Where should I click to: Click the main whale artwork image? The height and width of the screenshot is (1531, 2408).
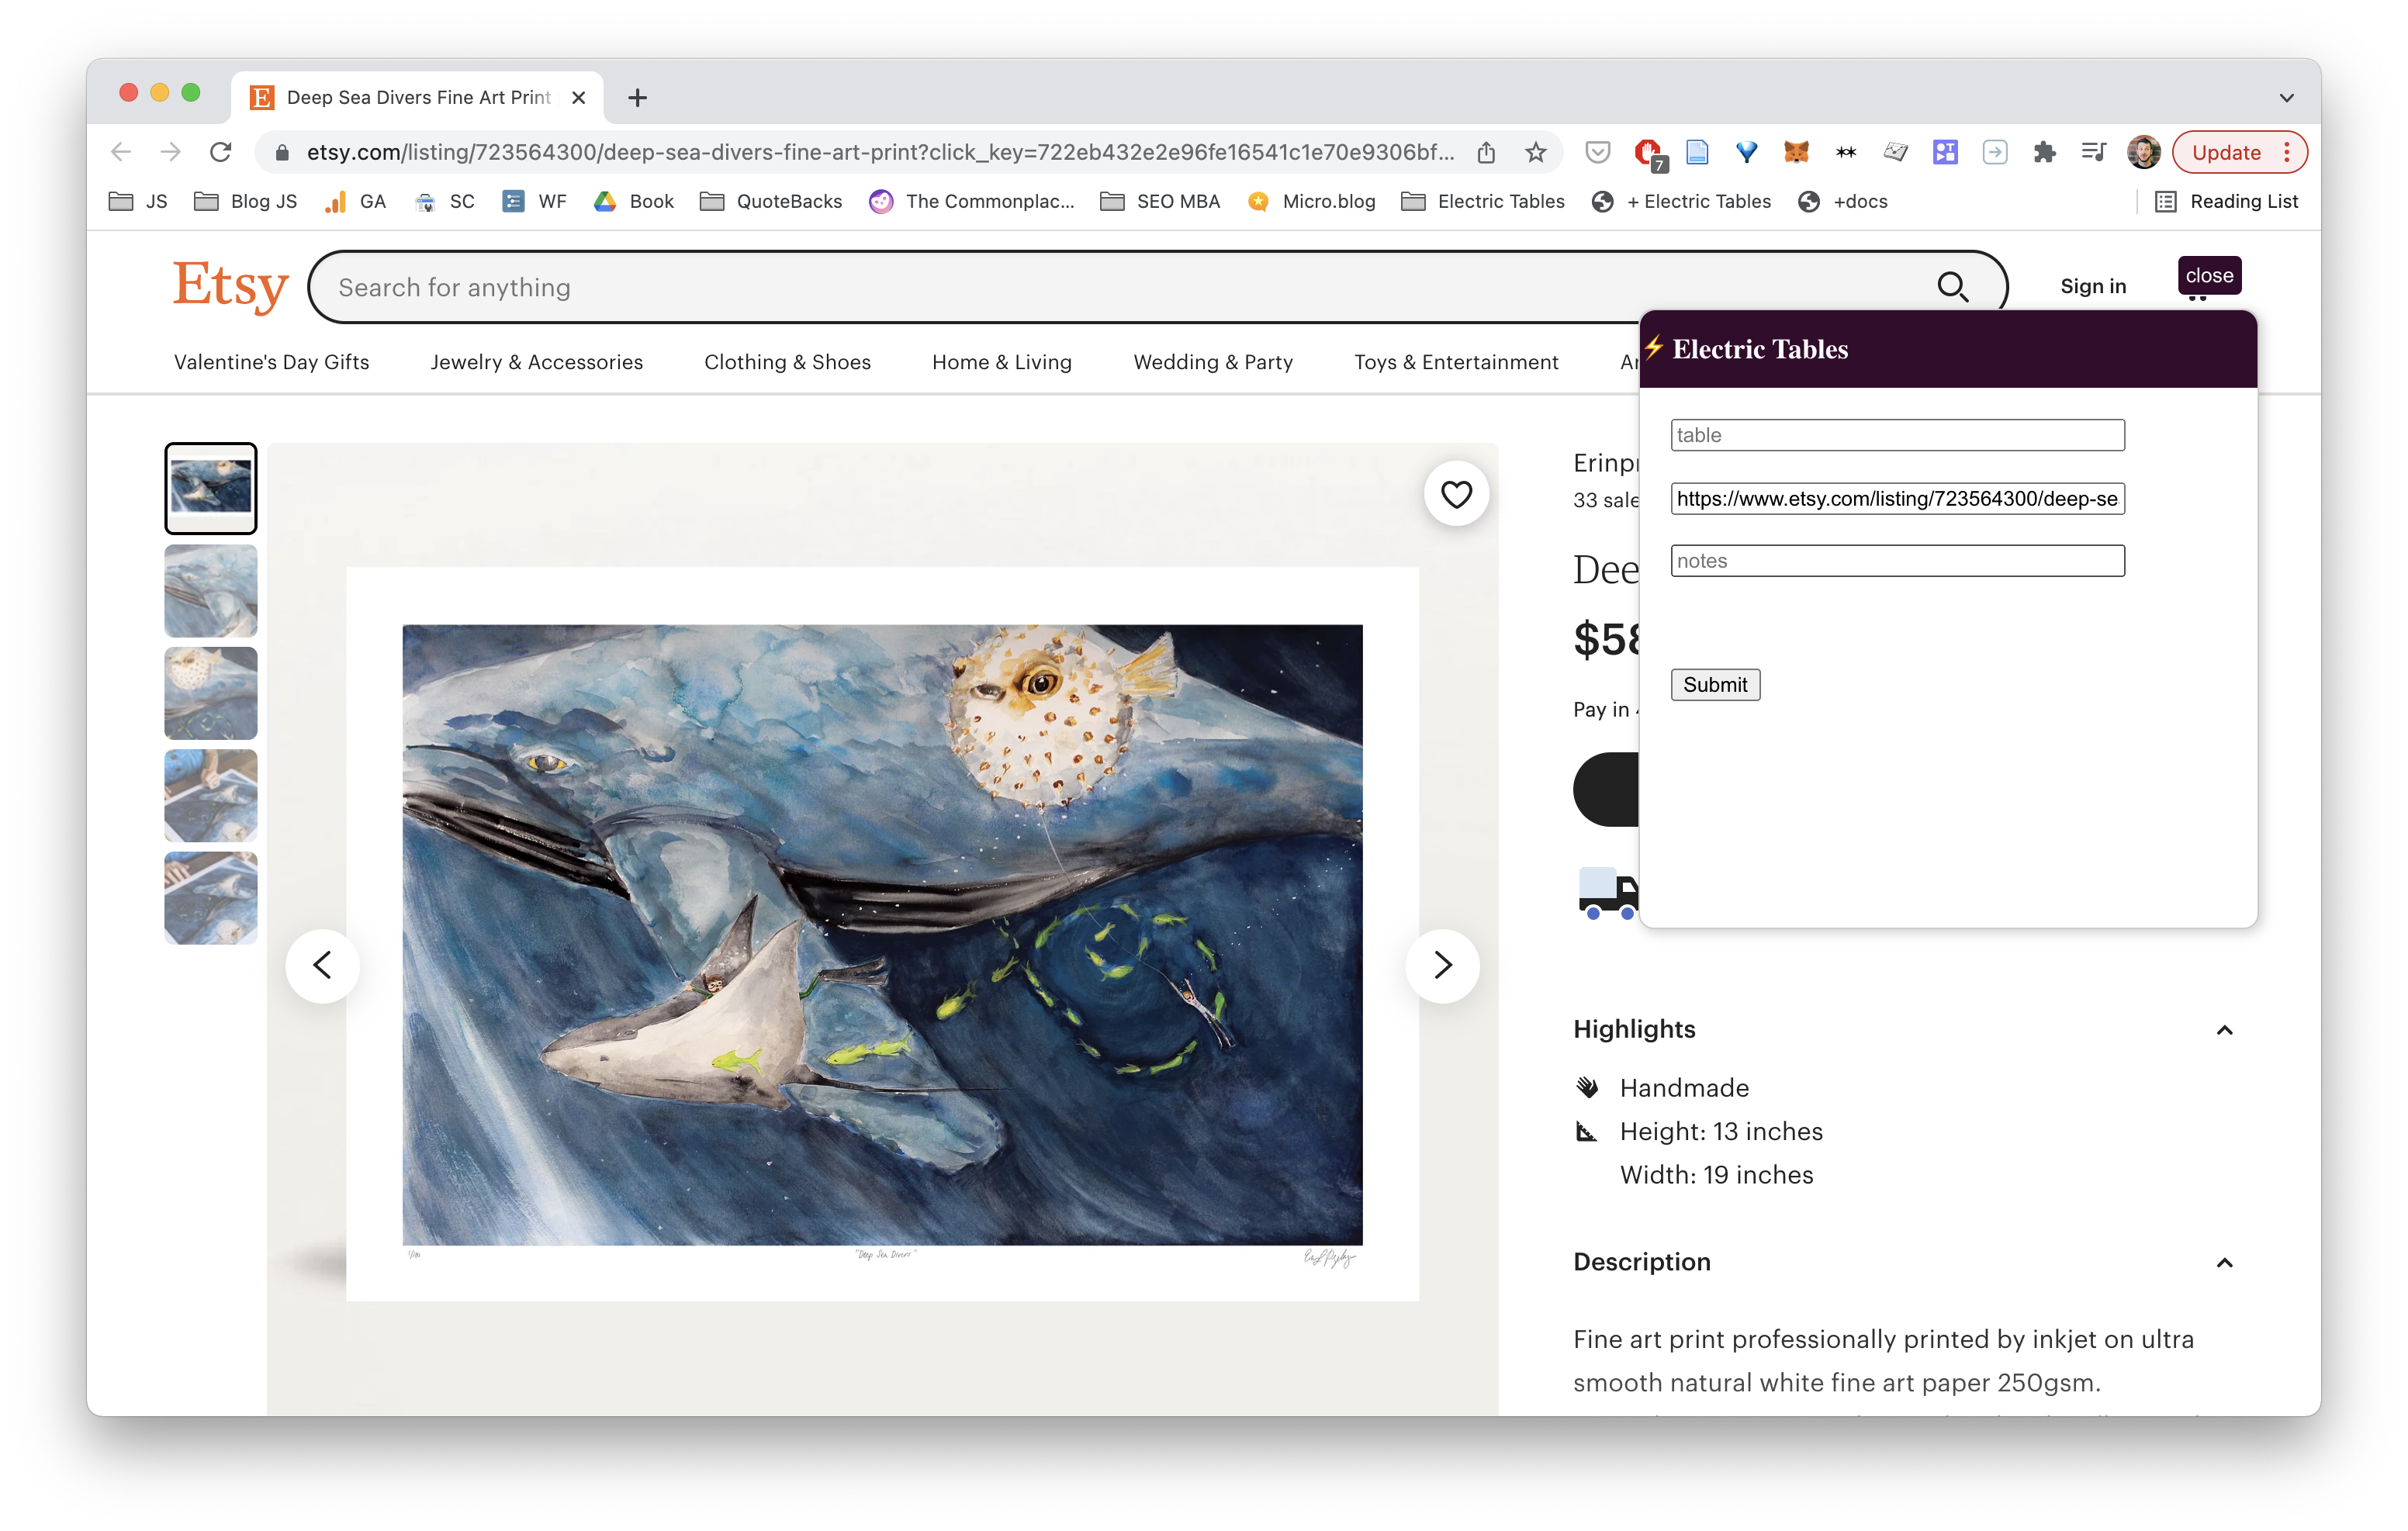pyautogui.click(x=882, y=934)
